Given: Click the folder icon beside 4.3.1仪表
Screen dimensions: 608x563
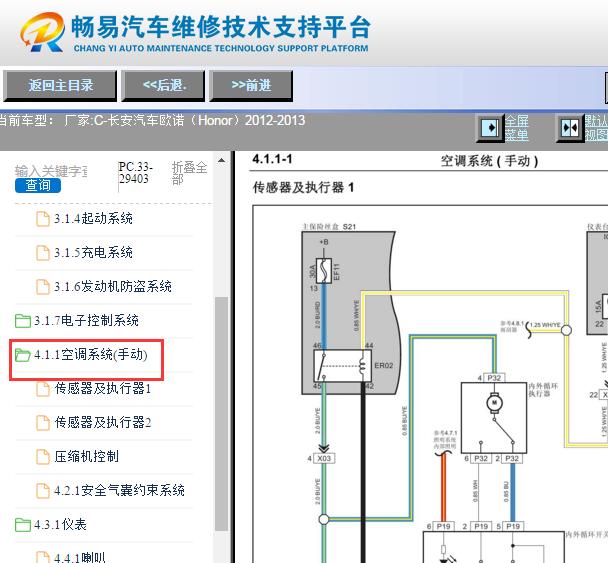Looking at the screenshot, I should [23, 525].
